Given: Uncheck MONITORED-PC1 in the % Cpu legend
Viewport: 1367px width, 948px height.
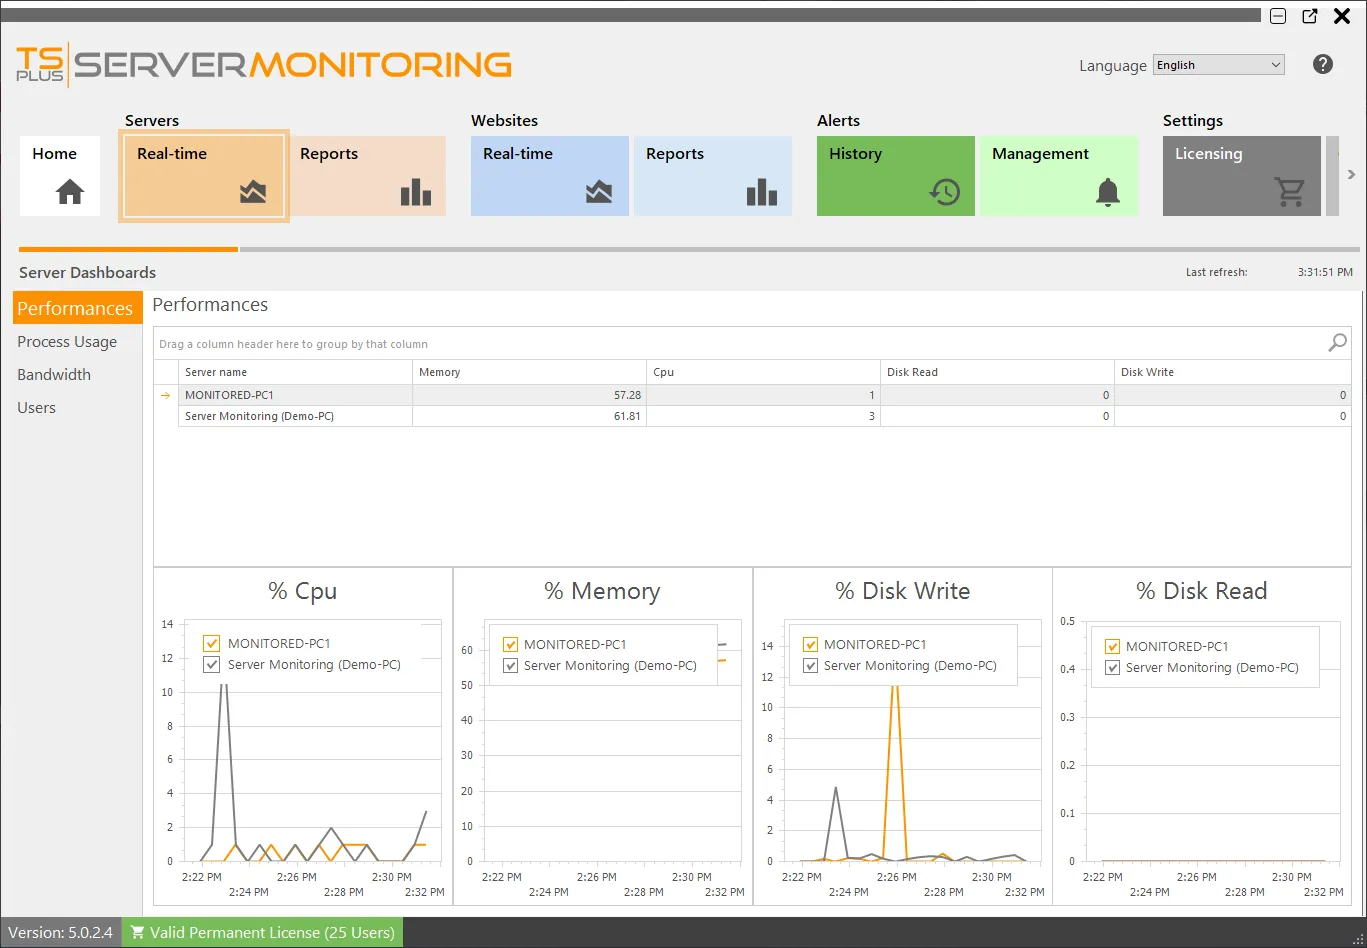Looking at the screenshot, I should pos(210,643).
